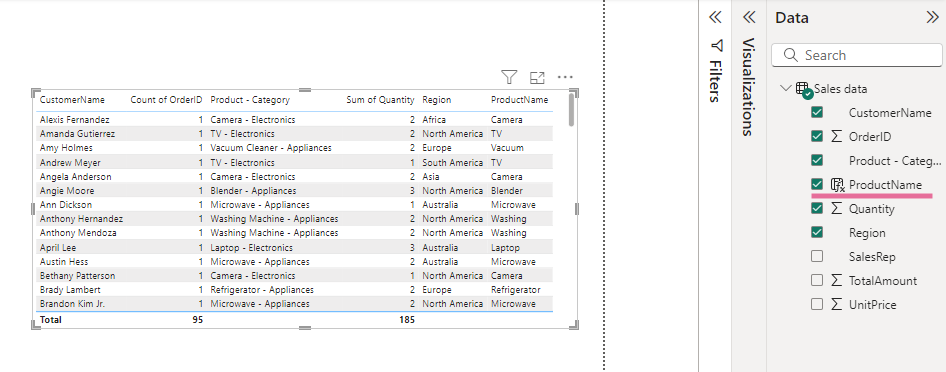Viewport: 946px width, 372px height.
Task: Click the calculated column icon beside ProductName
Action: coord(837,185)
